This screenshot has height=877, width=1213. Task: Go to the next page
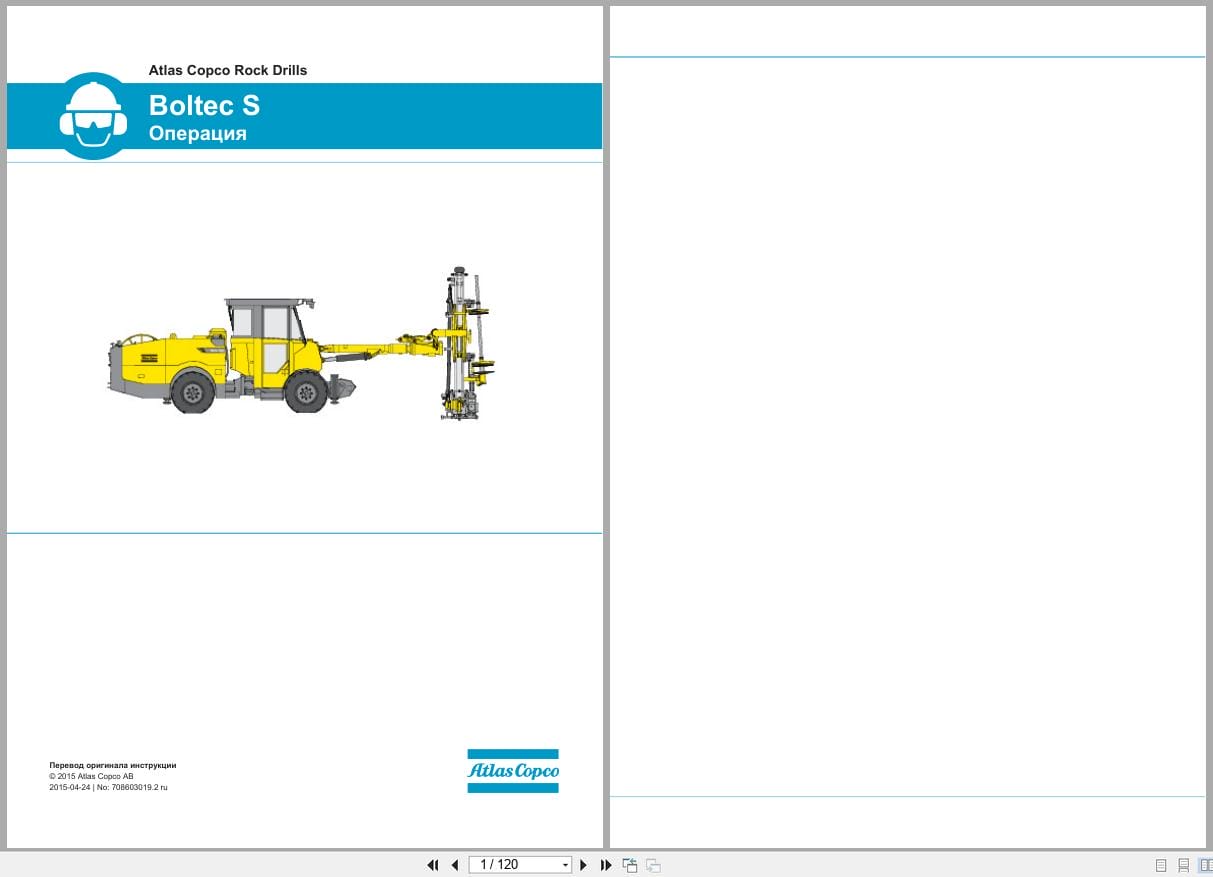point(584,865)
